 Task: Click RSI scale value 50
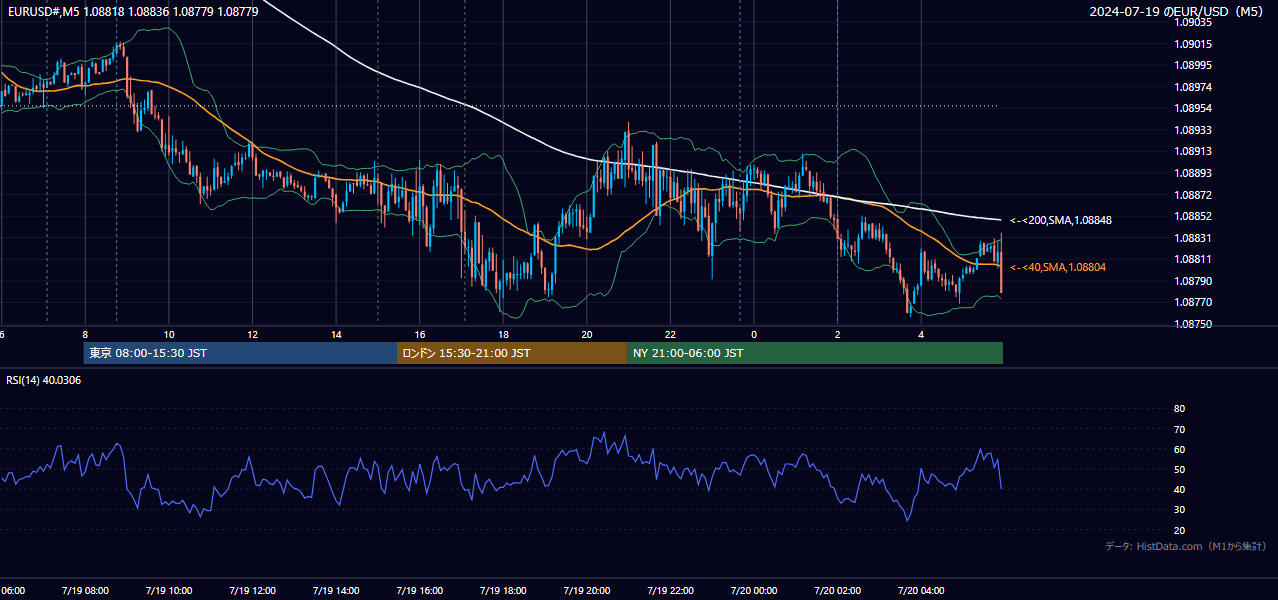[1179, 469]
